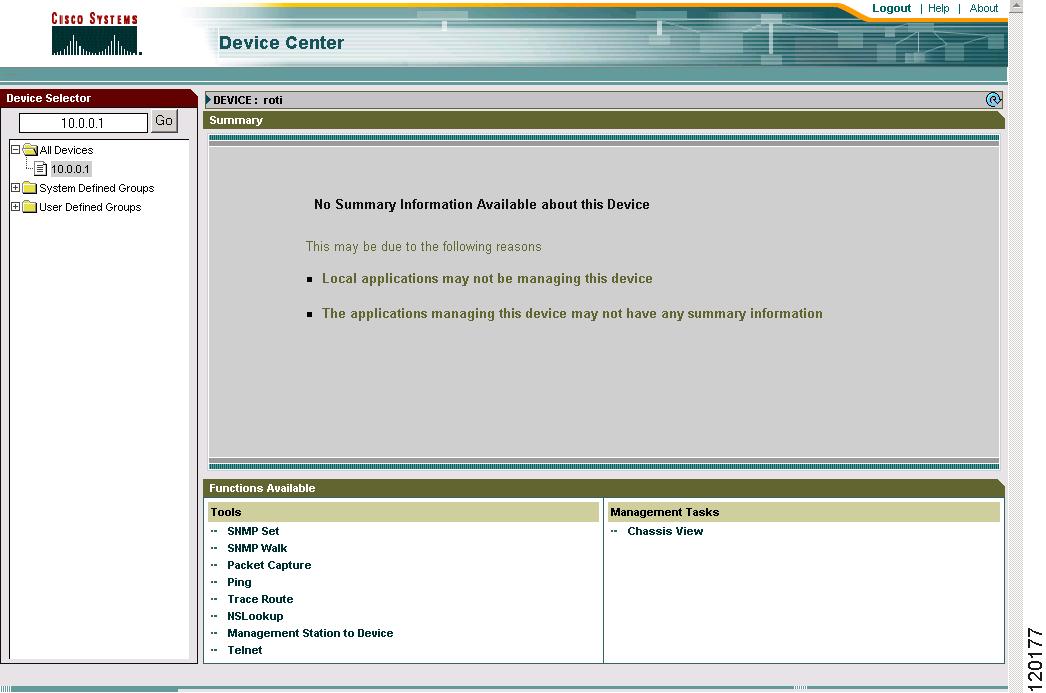The width and height of the screenshot is (1046, 693).
Task: Click the System Defined Groups folder icon
Action: [x=29, y=187]
